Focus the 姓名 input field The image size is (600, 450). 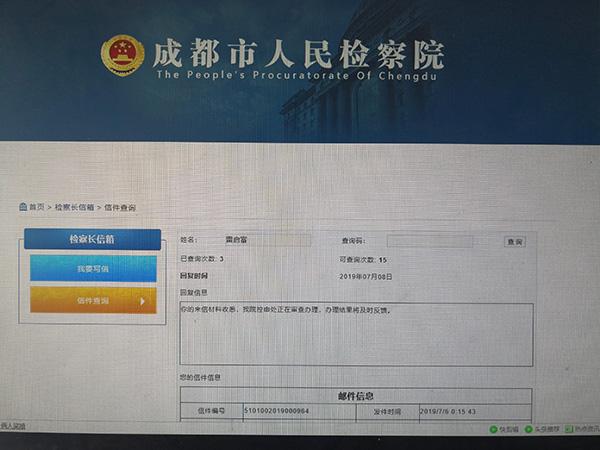(x=268, y=240)
